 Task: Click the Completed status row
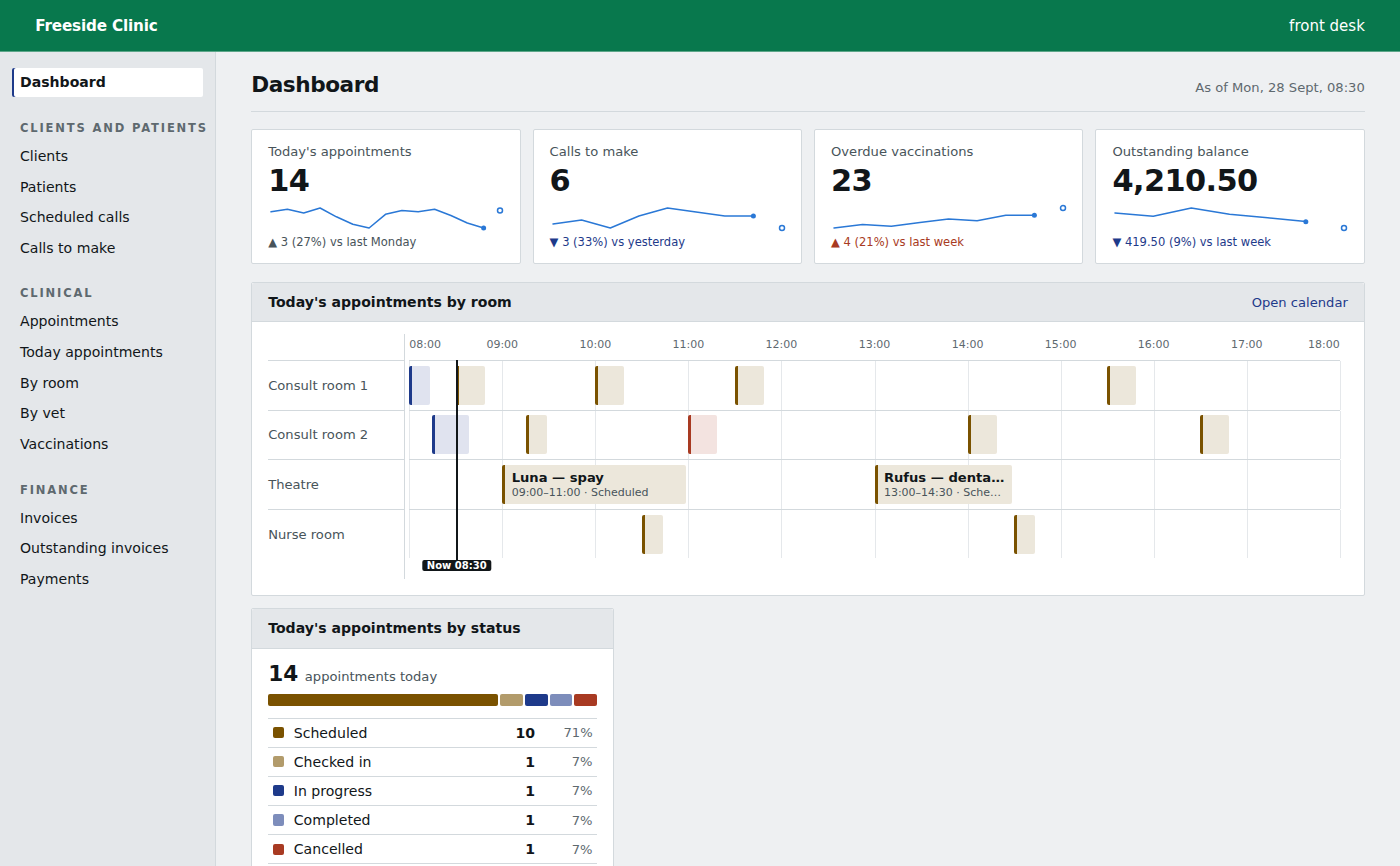pos(432,820)
